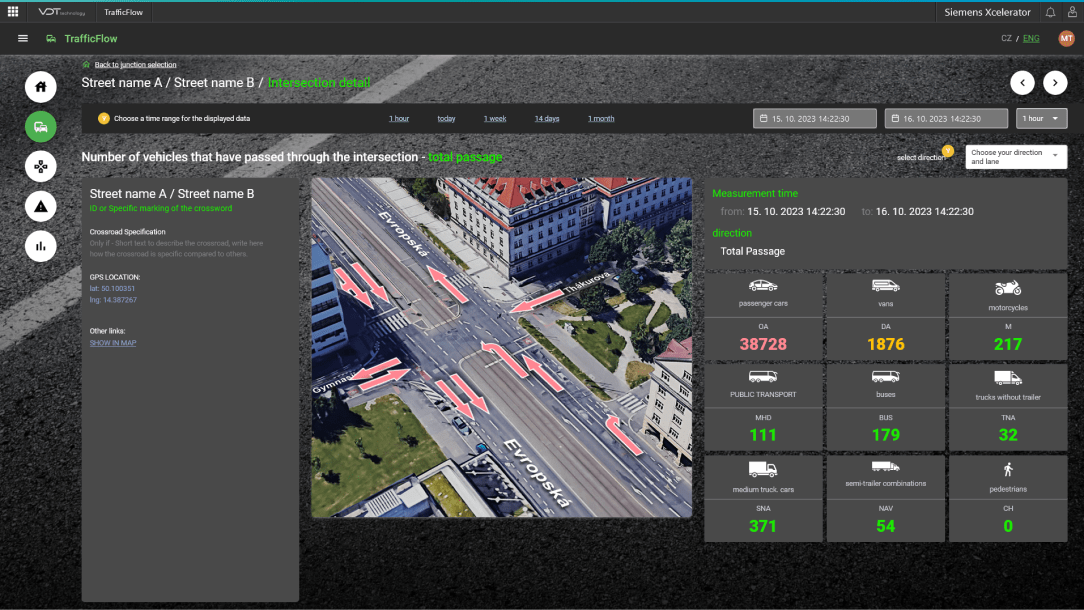1084x610 pixels.
Task: Select the 1 hour time range
Action: 399,118
